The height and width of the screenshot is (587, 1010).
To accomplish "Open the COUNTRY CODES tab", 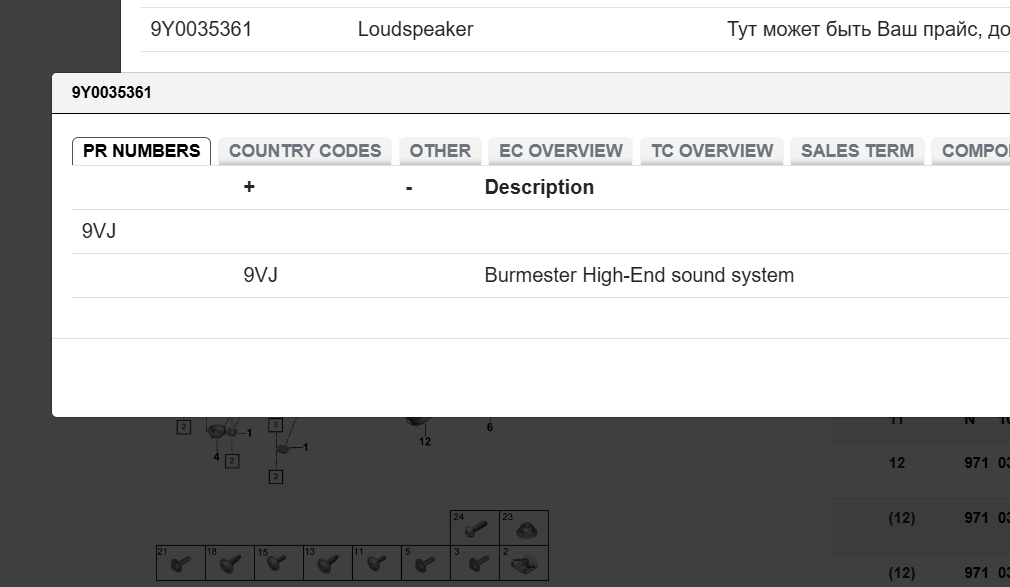I will 305,151.
